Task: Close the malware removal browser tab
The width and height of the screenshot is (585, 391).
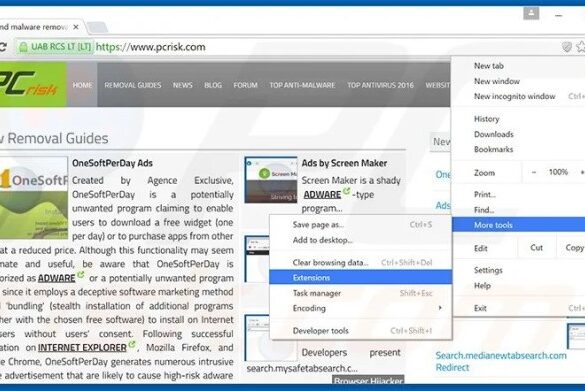Action: 76,27
